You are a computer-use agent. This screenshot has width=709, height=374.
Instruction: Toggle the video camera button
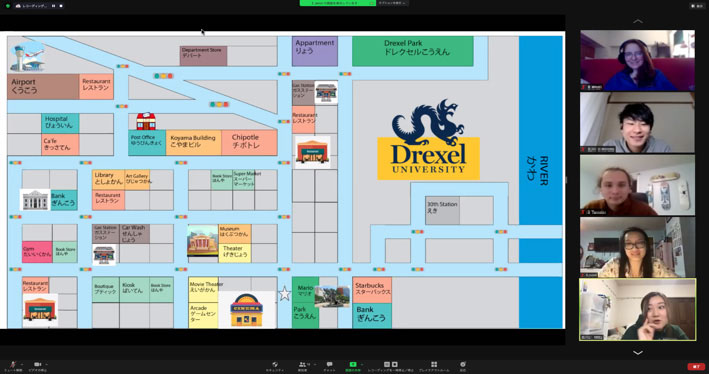38,365
